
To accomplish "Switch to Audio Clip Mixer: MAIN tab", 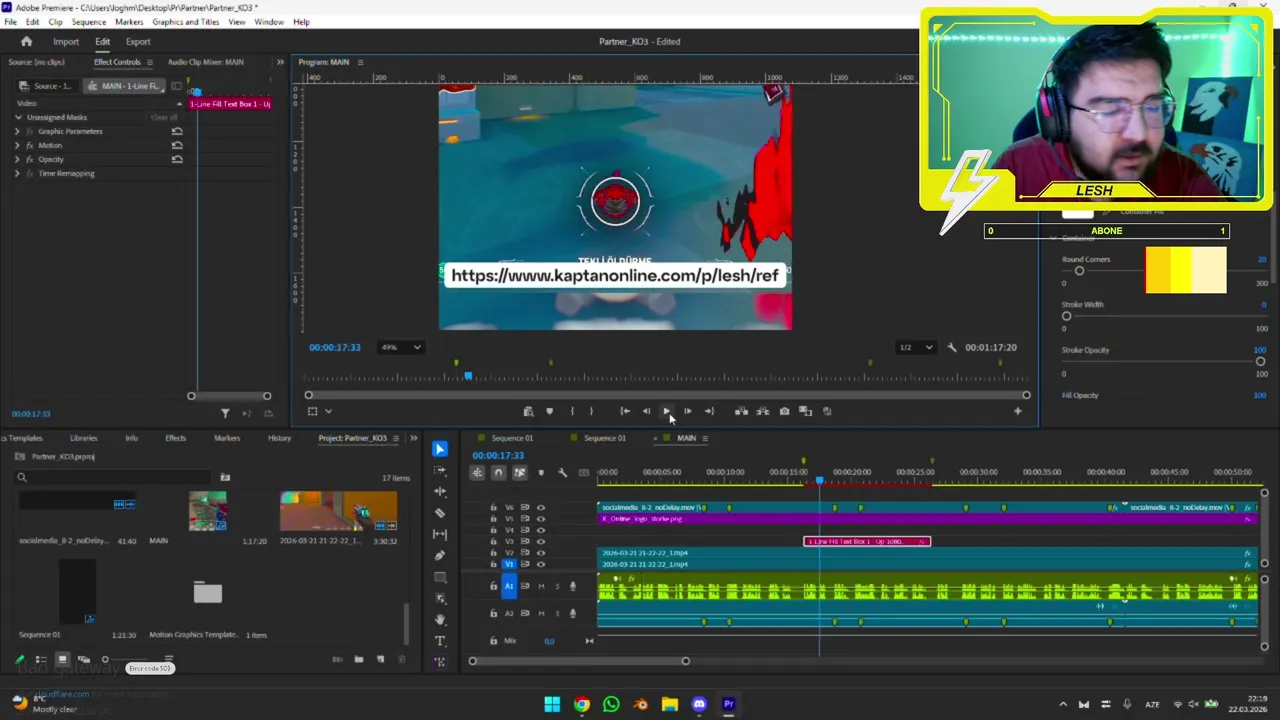I will click(x=205, y=62).
